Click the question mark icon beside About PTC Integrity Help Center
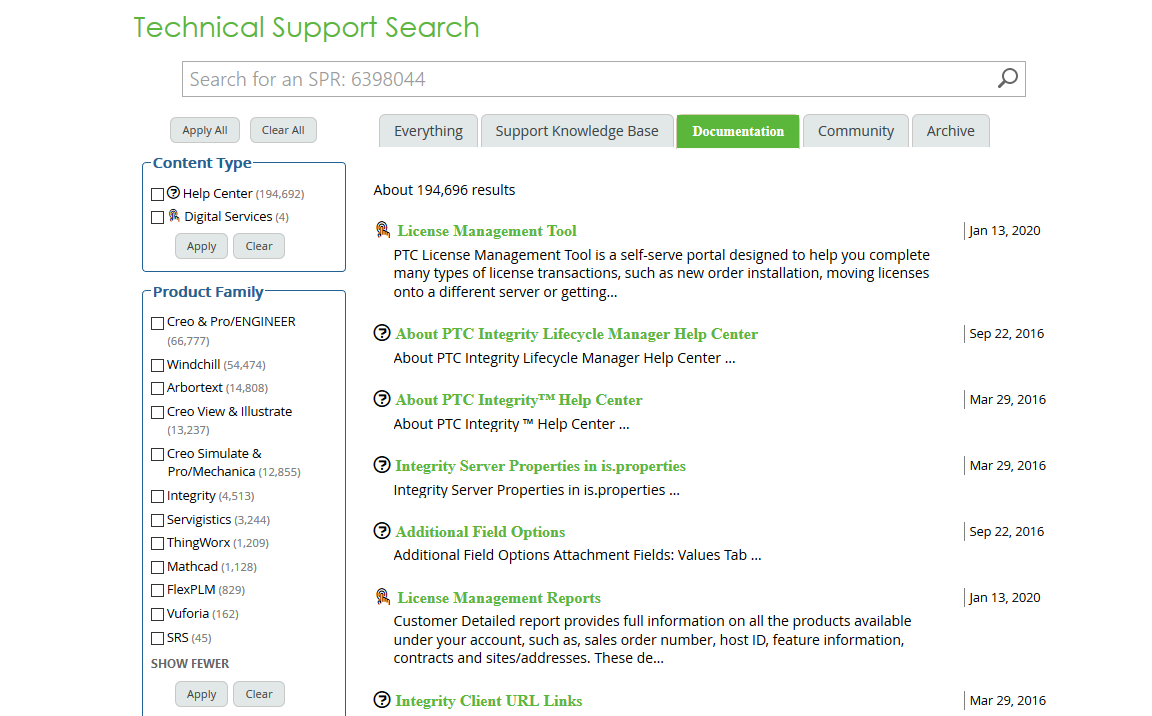Image resolution: width=1152 pixels, height=716 pixels. tap(382, 399)
